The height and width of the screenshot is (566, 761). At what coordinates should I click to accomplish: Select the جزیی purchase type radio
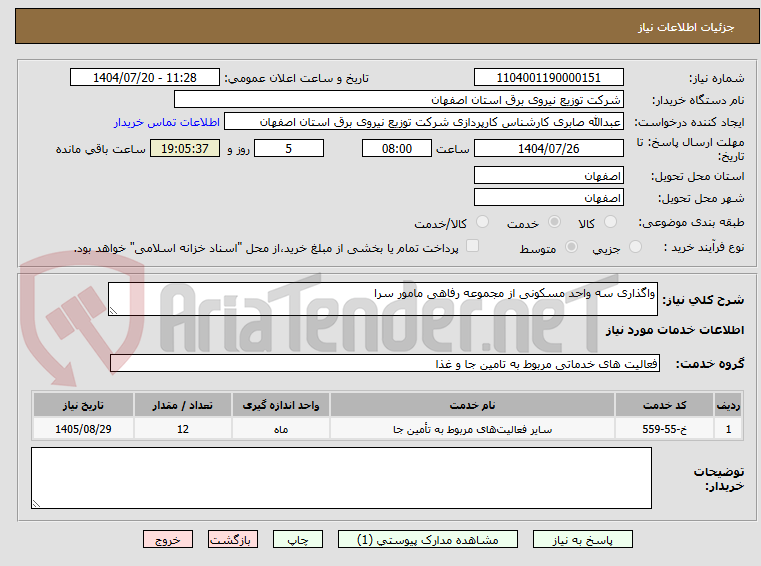click(635, 247)
